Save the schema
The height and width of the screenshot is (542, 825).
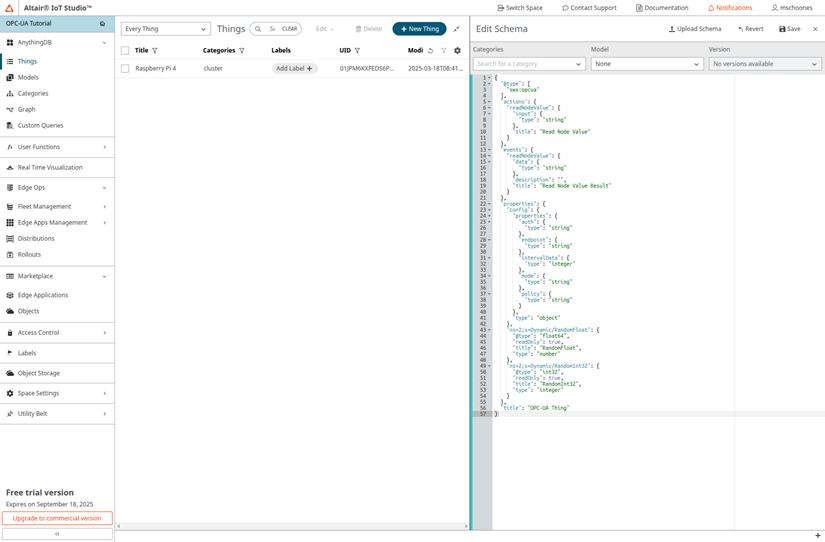pyautogui.click(x=790, y=29)
